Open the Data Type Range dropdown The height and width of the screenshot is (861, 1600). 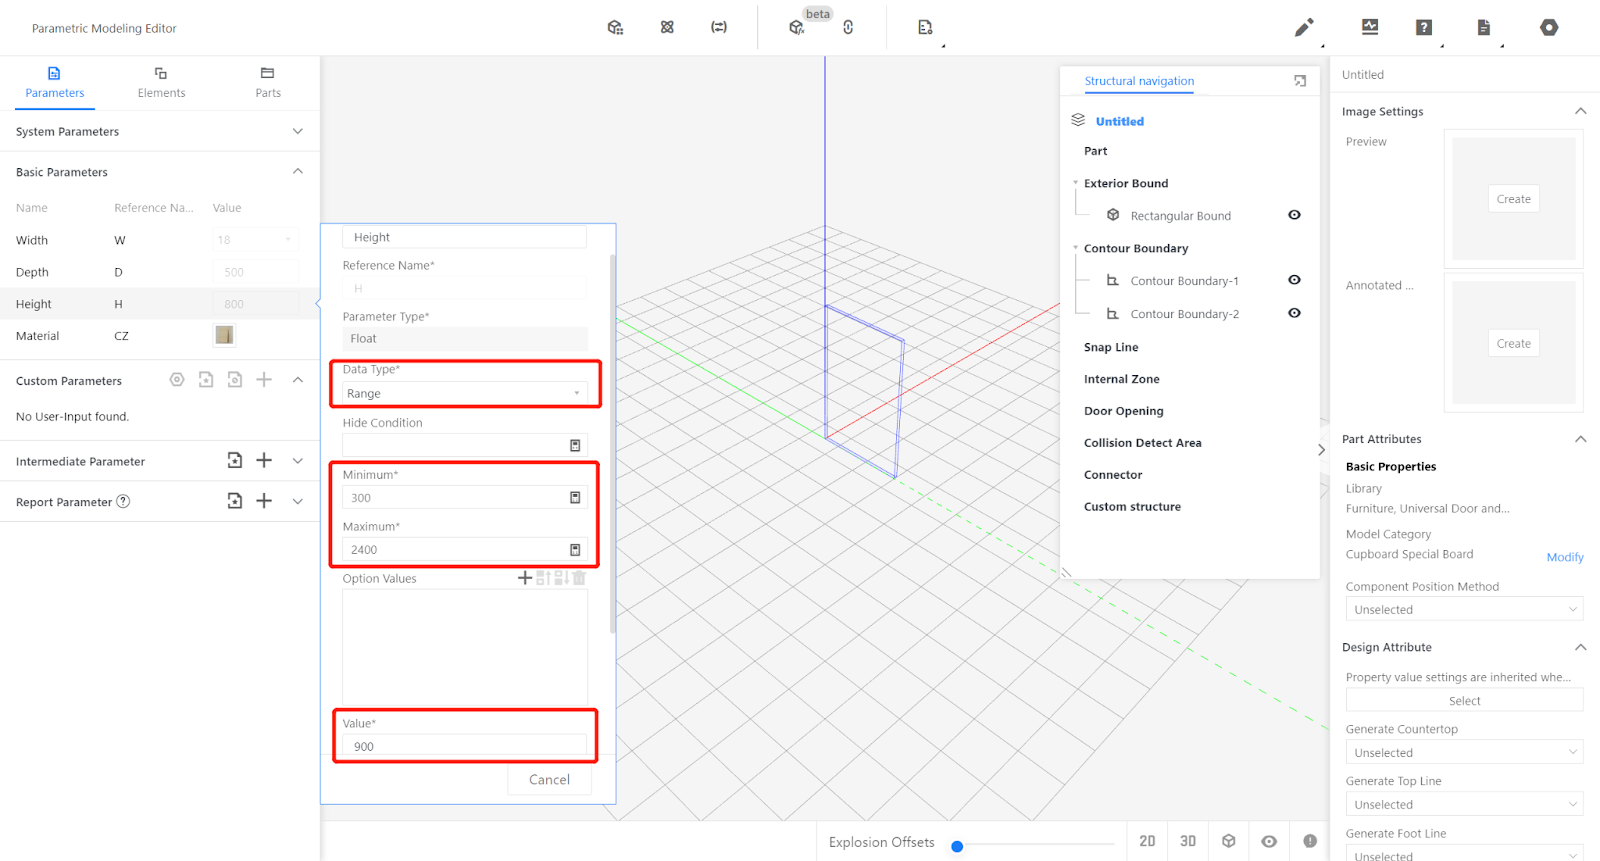pos(464,394)
